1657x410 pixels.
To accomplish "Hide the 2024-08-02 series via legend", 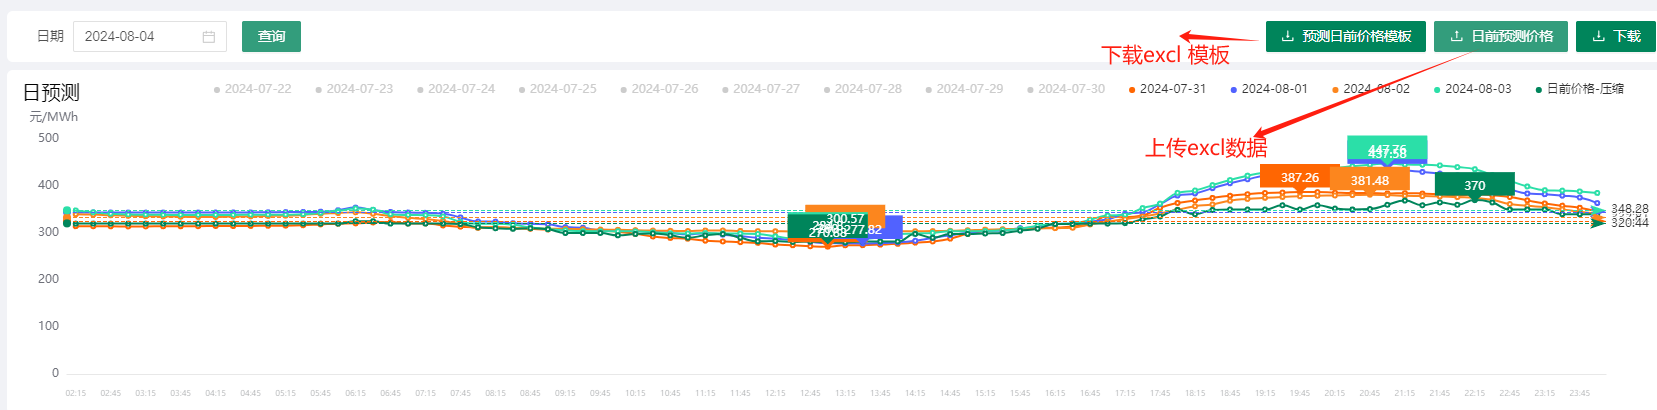I will pyautogui.click(x=1375, y=89).
